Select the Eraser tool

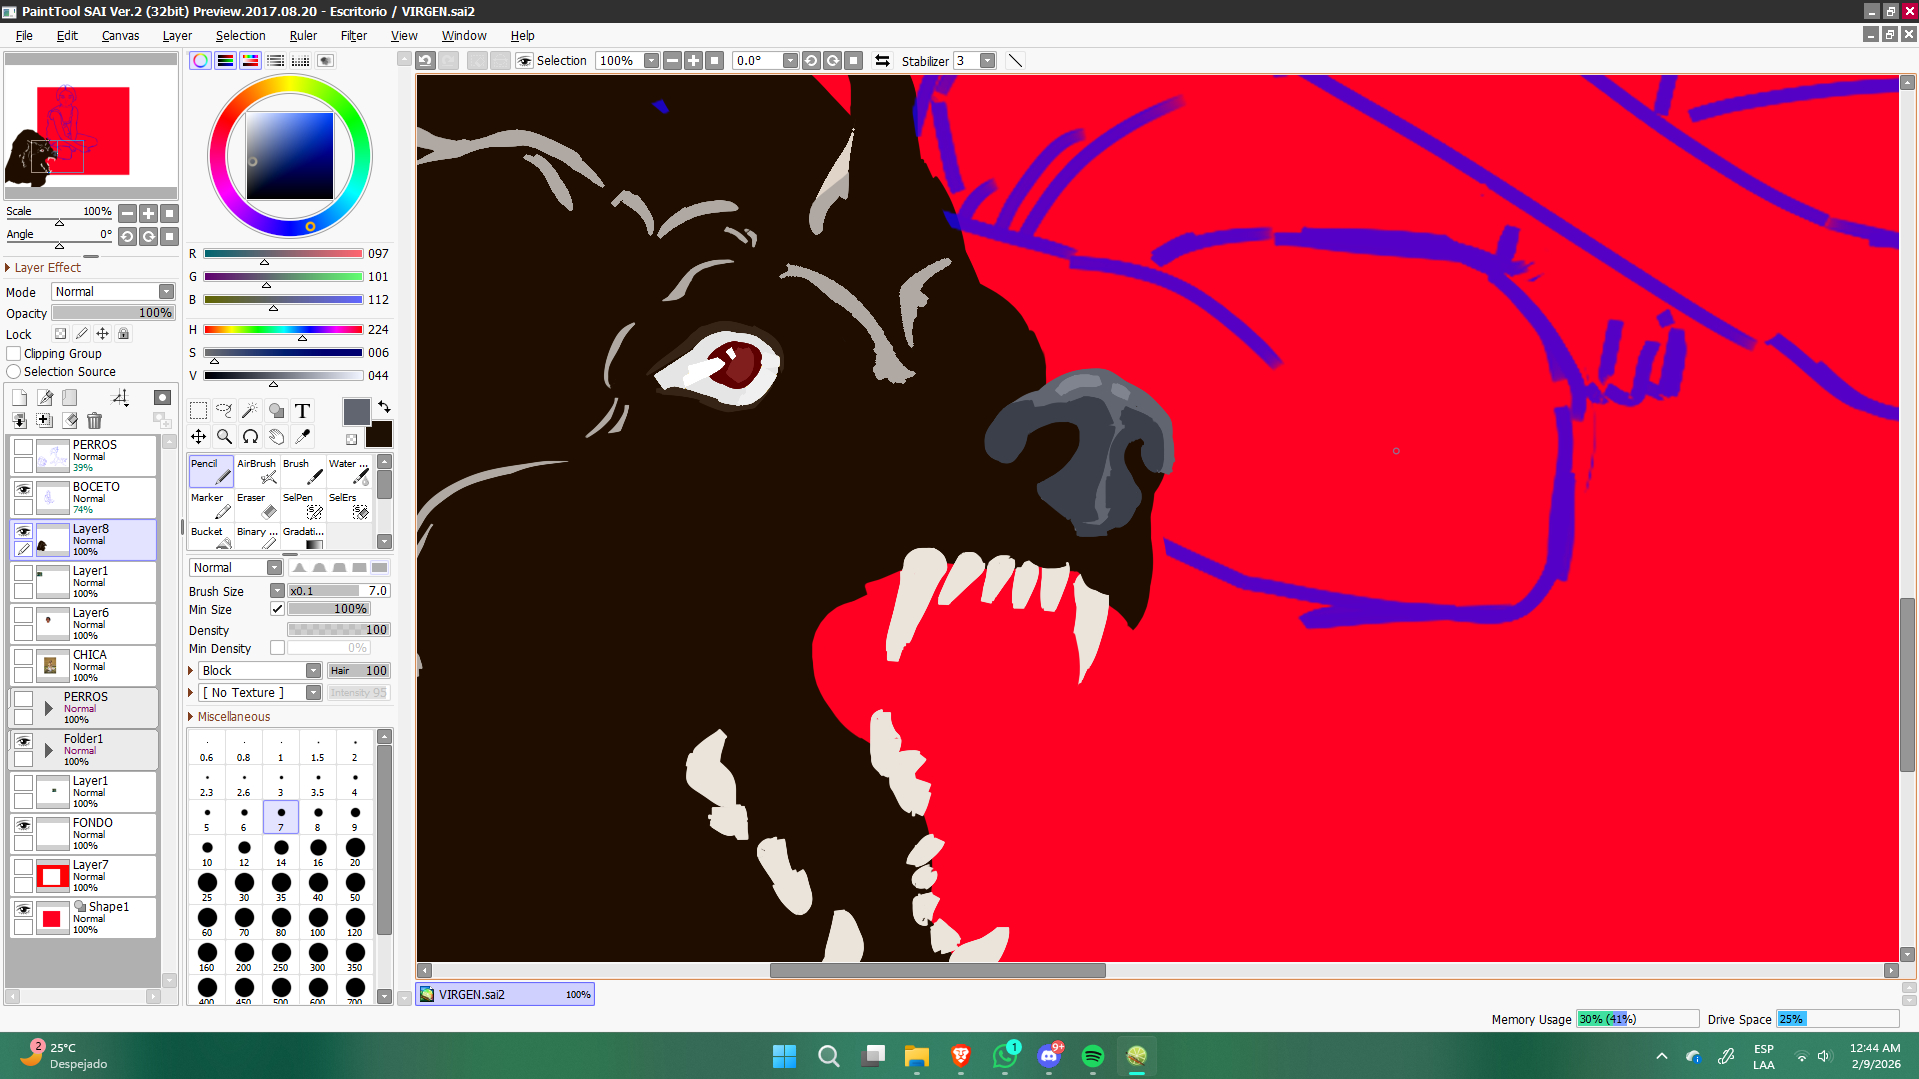[257, 505]
